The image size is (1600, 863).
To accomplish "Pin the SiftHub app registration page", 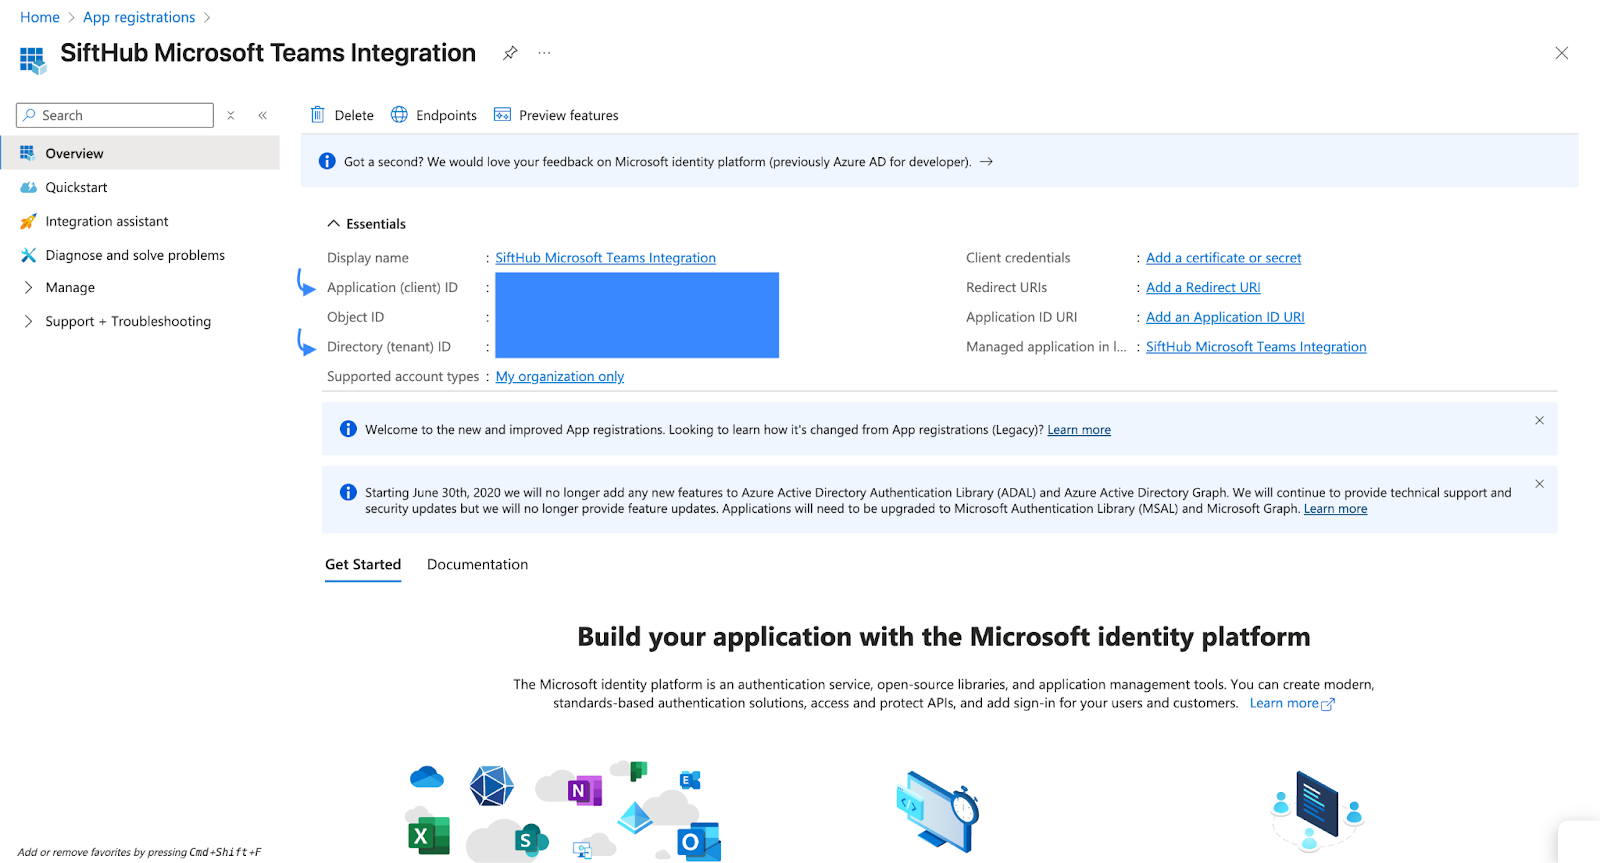I will [510, 53].
